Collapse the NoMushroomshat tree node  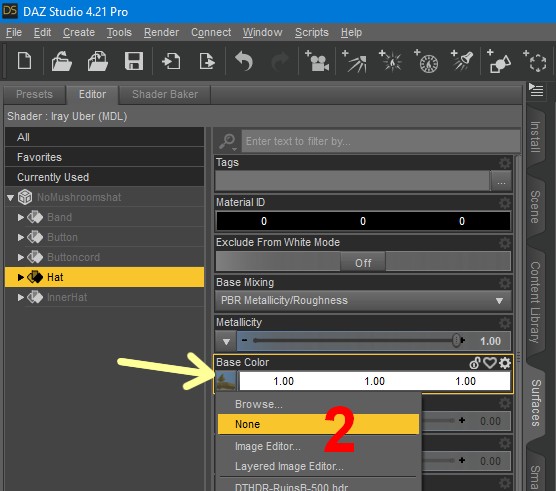[11, 197]
